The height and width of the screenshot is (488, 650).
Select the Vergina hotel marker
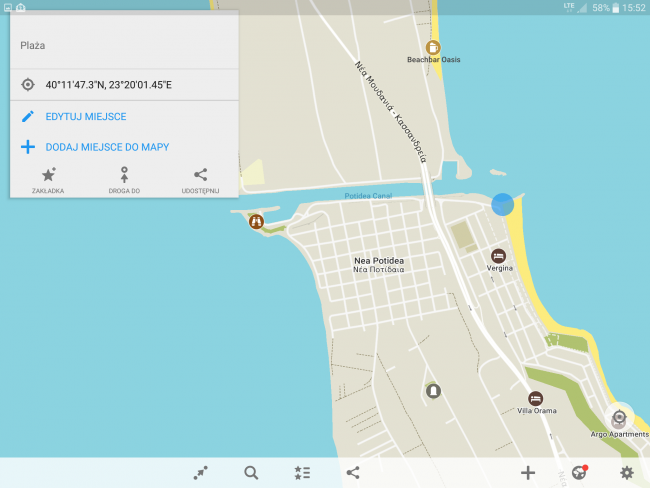498,256
